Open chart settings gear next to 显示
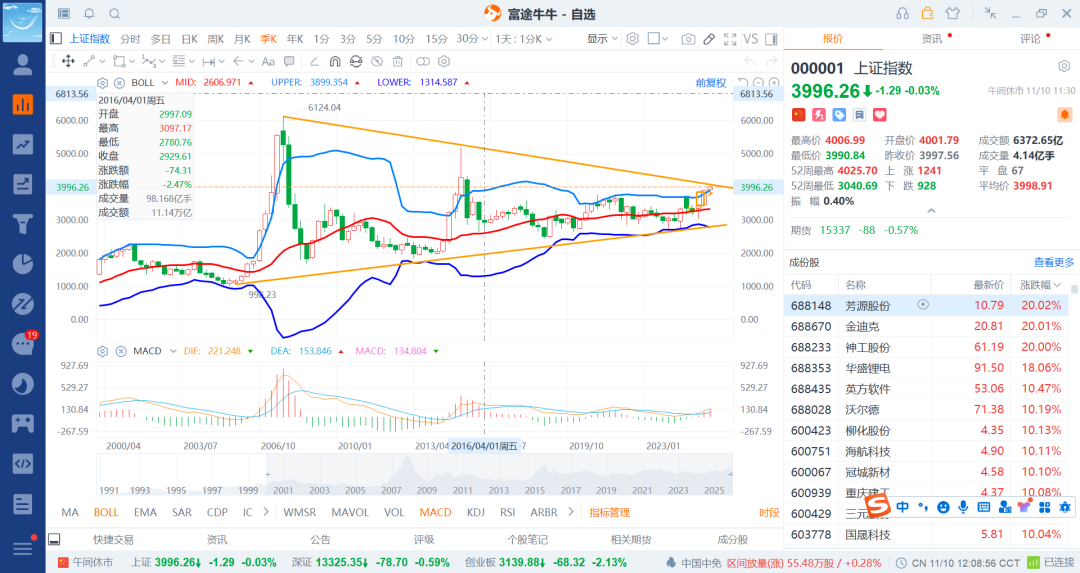1080x573 pixels. (632, 39)
